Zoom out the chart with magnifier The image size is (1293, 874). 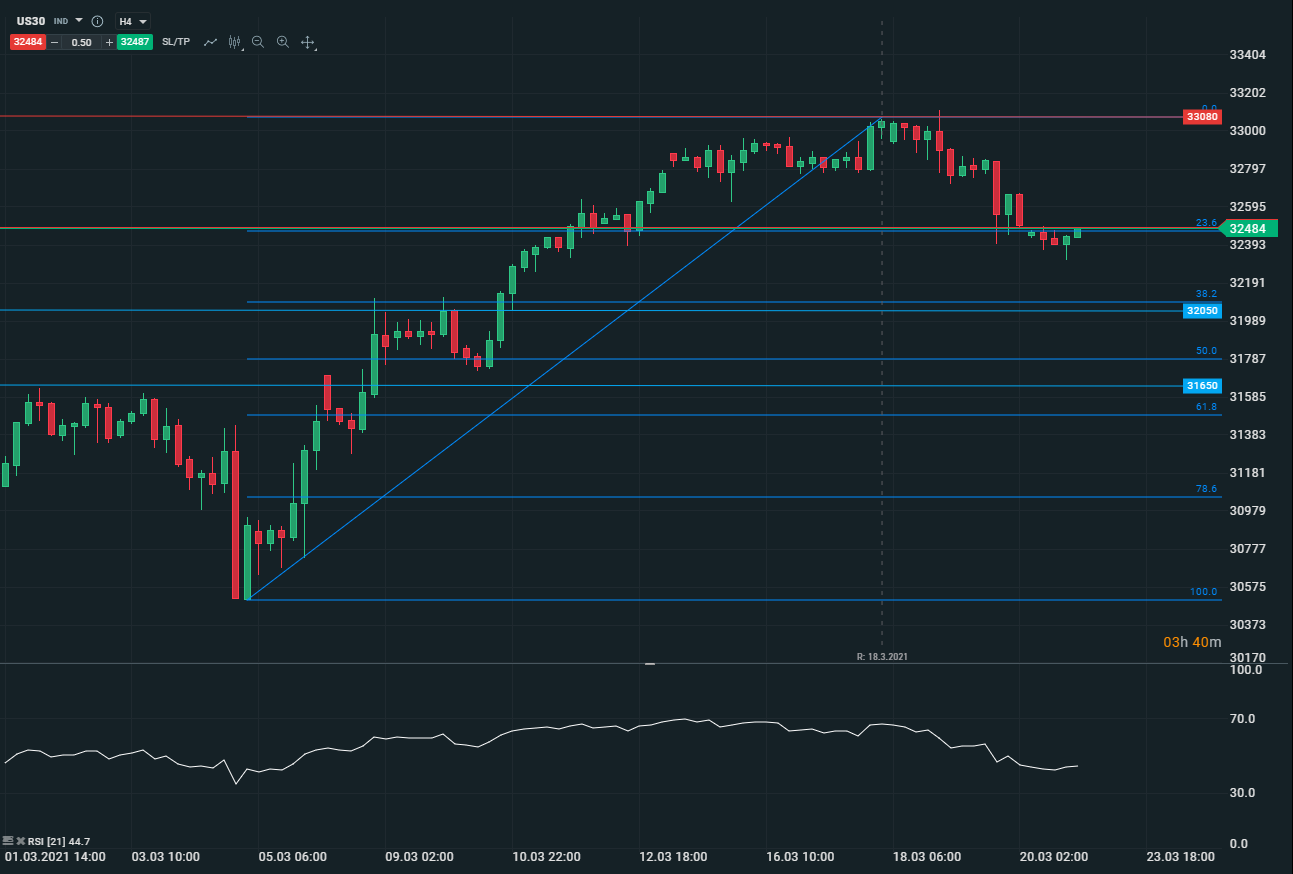(258, 42)
